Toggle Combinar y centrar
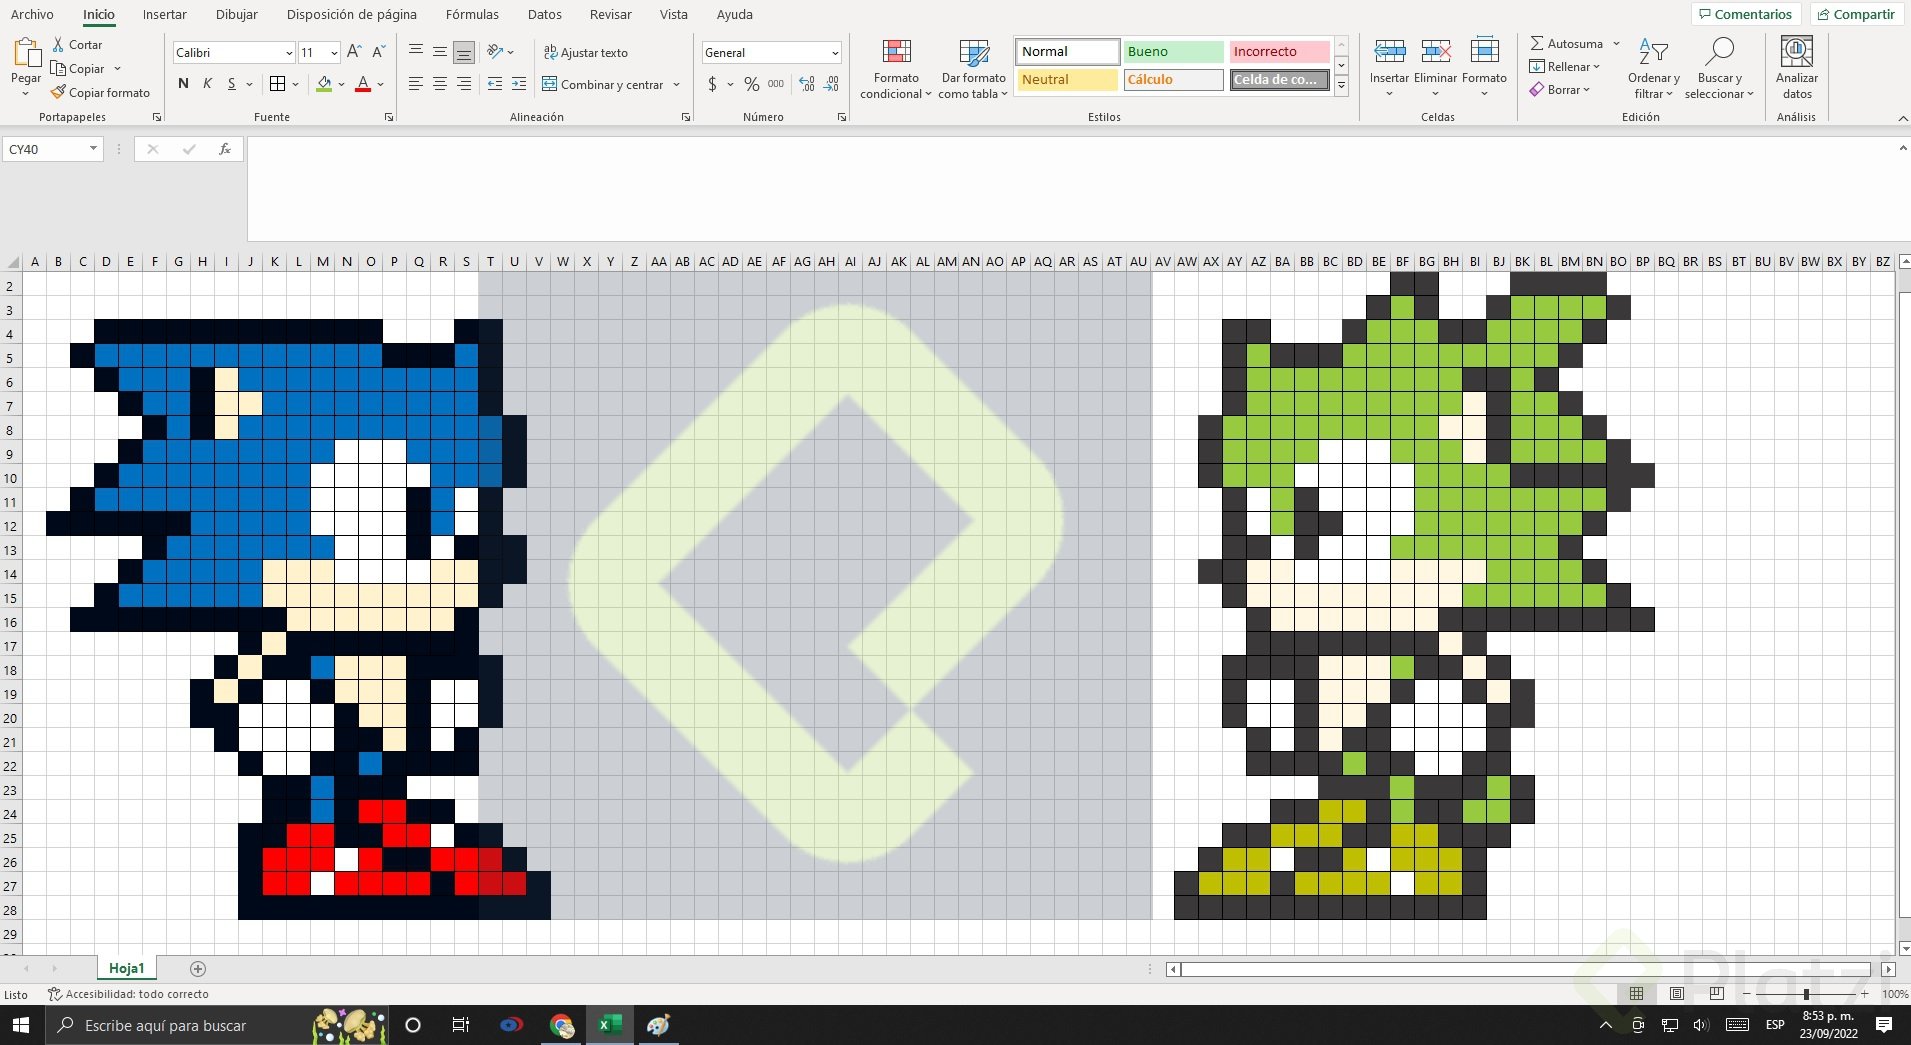The height and width of the screenshot is (1045, 1911). tap(603, 84)
